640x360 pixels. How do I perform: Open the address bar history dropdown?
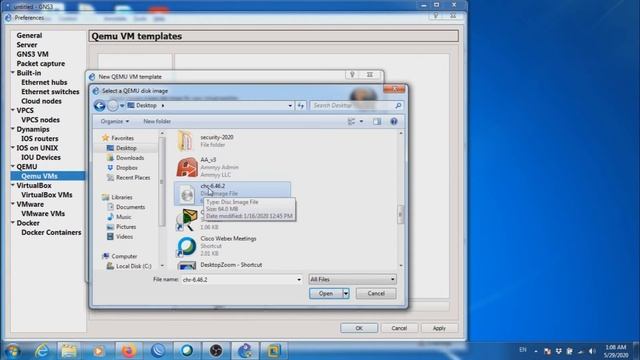pyautogui.click(x=290, y=106)
